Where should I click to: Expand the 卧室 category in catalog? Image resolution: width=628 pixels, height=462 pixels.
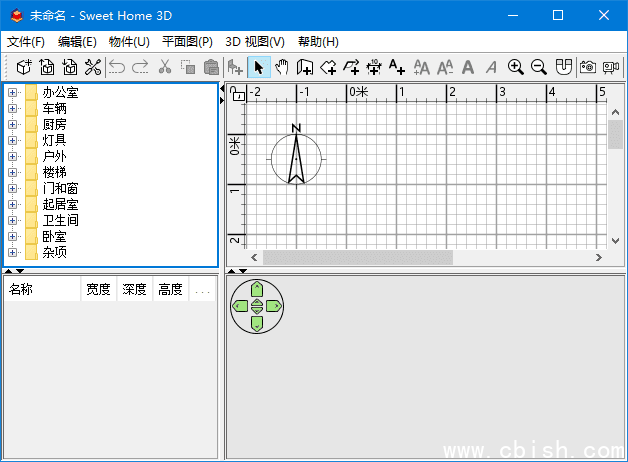(13, 236)
